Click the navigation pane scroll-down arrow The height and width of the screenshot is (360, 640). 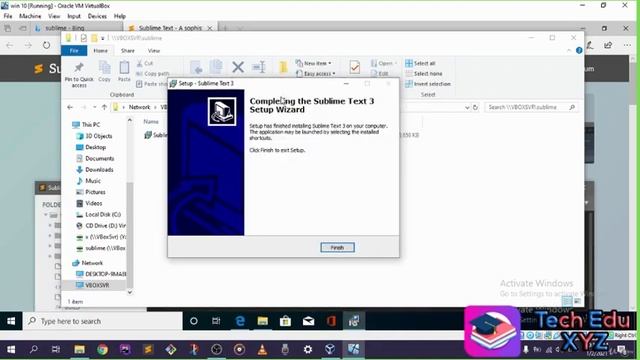130,292
